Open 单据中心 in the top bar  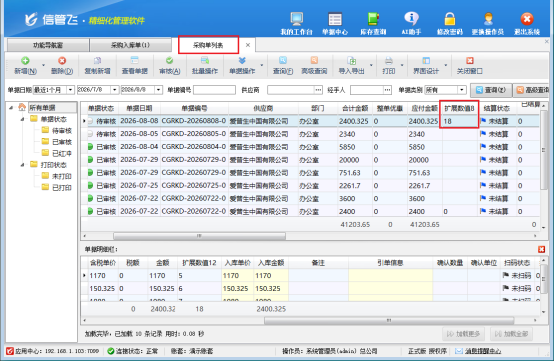335,23
